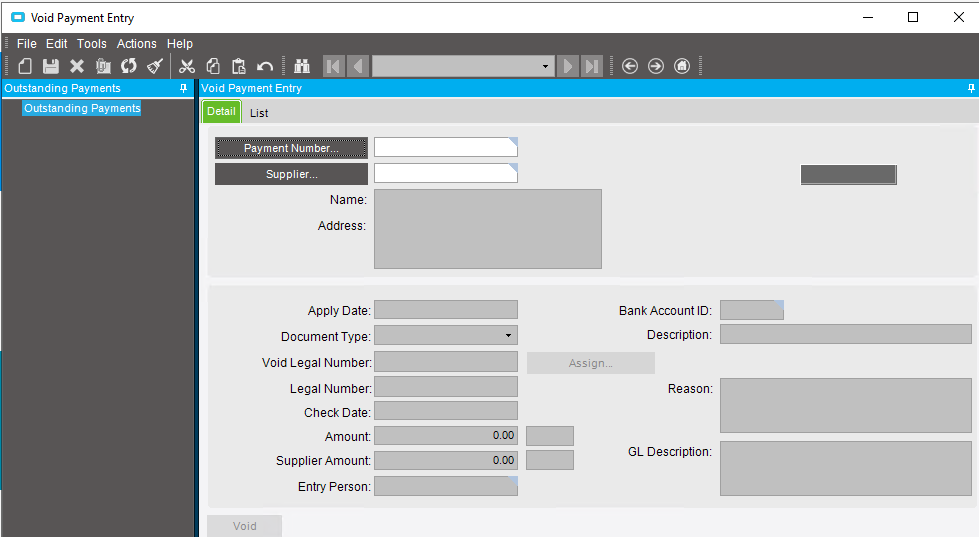The height and width of the screenshot is (537, 979).
Task: Open the Tools menu
Action: click(x=92, y=44)
